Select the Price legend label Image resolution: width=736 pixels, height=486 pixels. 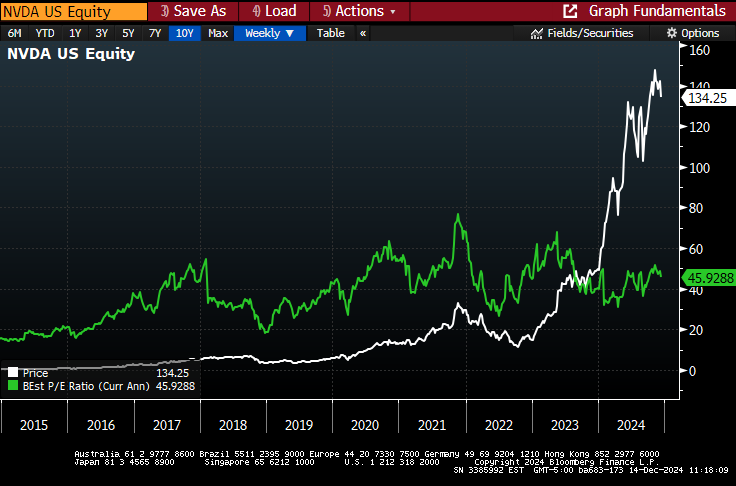click(x=36, y=373)
